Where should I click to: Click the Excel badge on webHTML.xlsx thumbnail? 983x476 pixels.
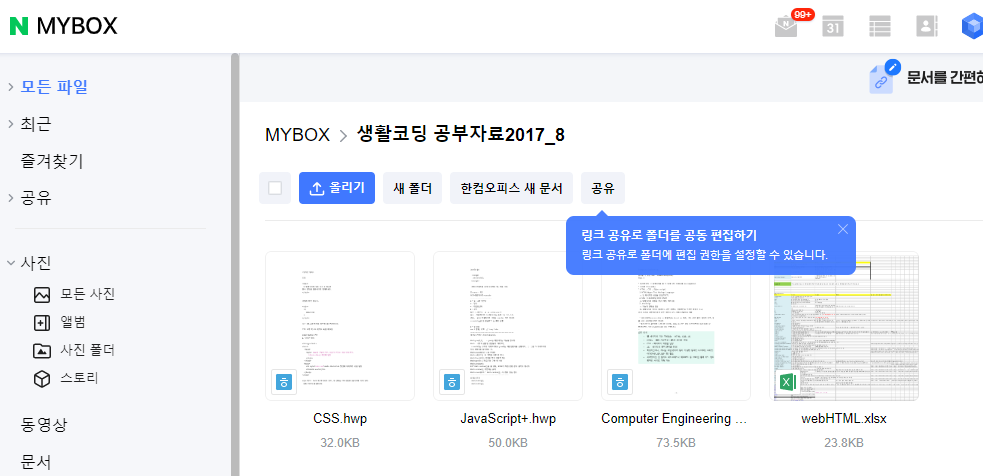(788, 382)
